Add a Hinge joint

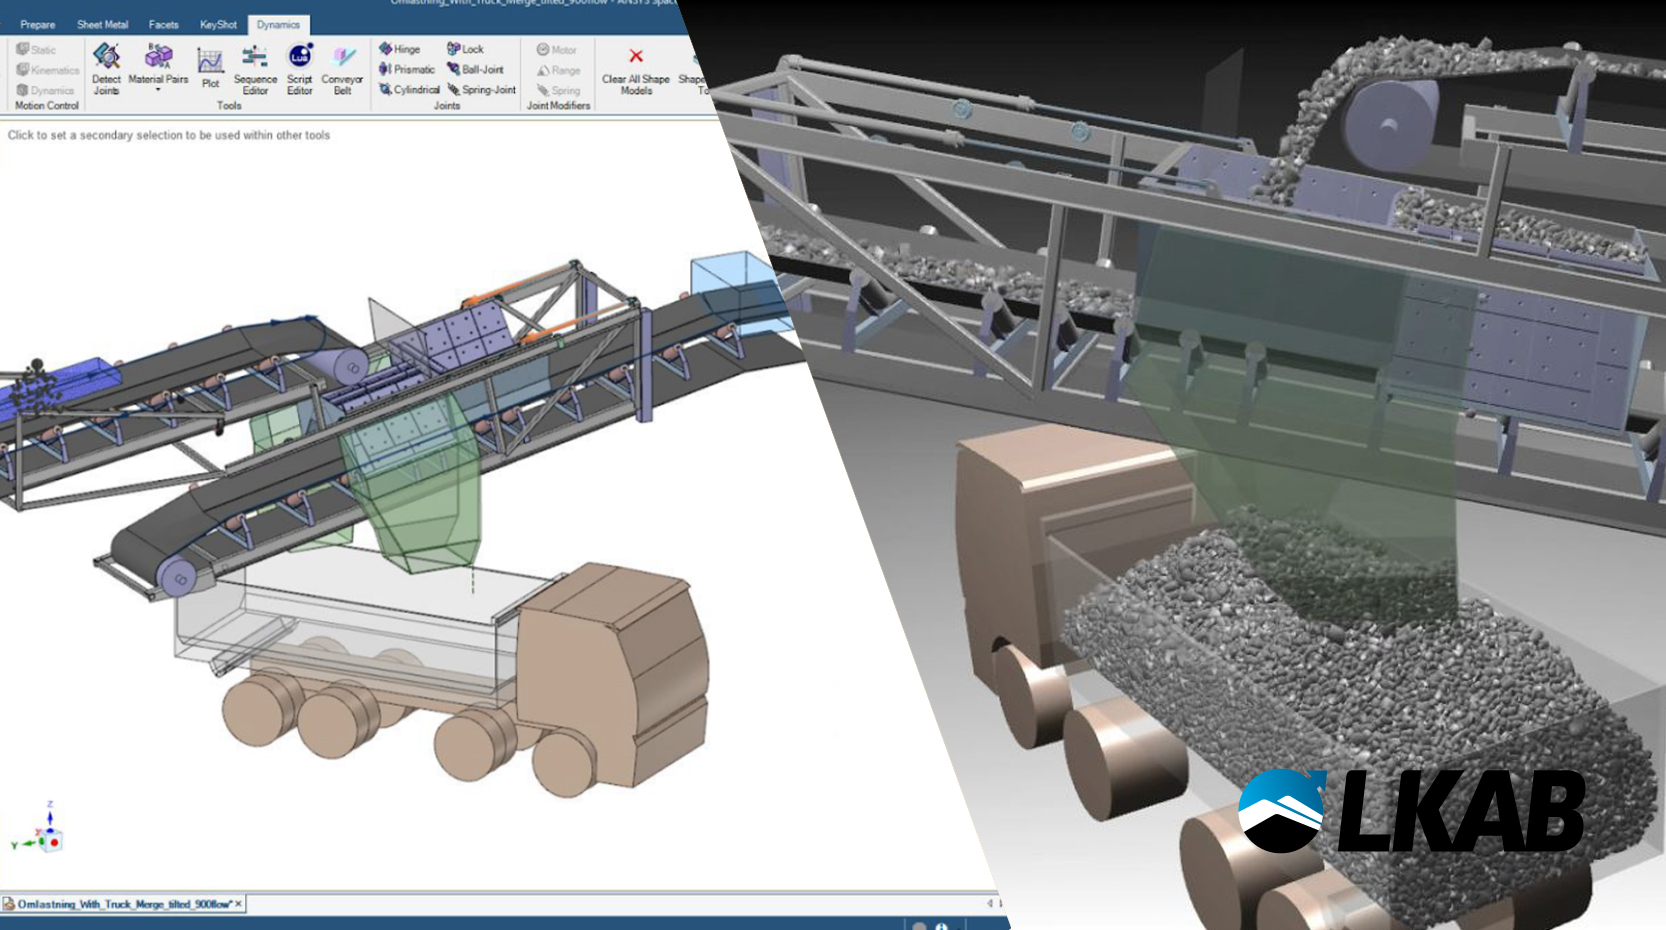tap(400, 49)
